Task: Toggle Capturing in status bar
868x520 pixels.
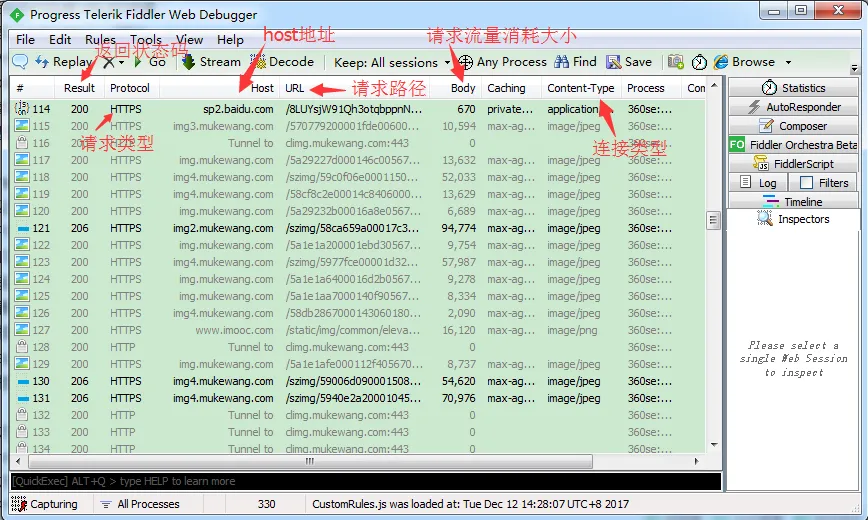Action: click(44, 504)
